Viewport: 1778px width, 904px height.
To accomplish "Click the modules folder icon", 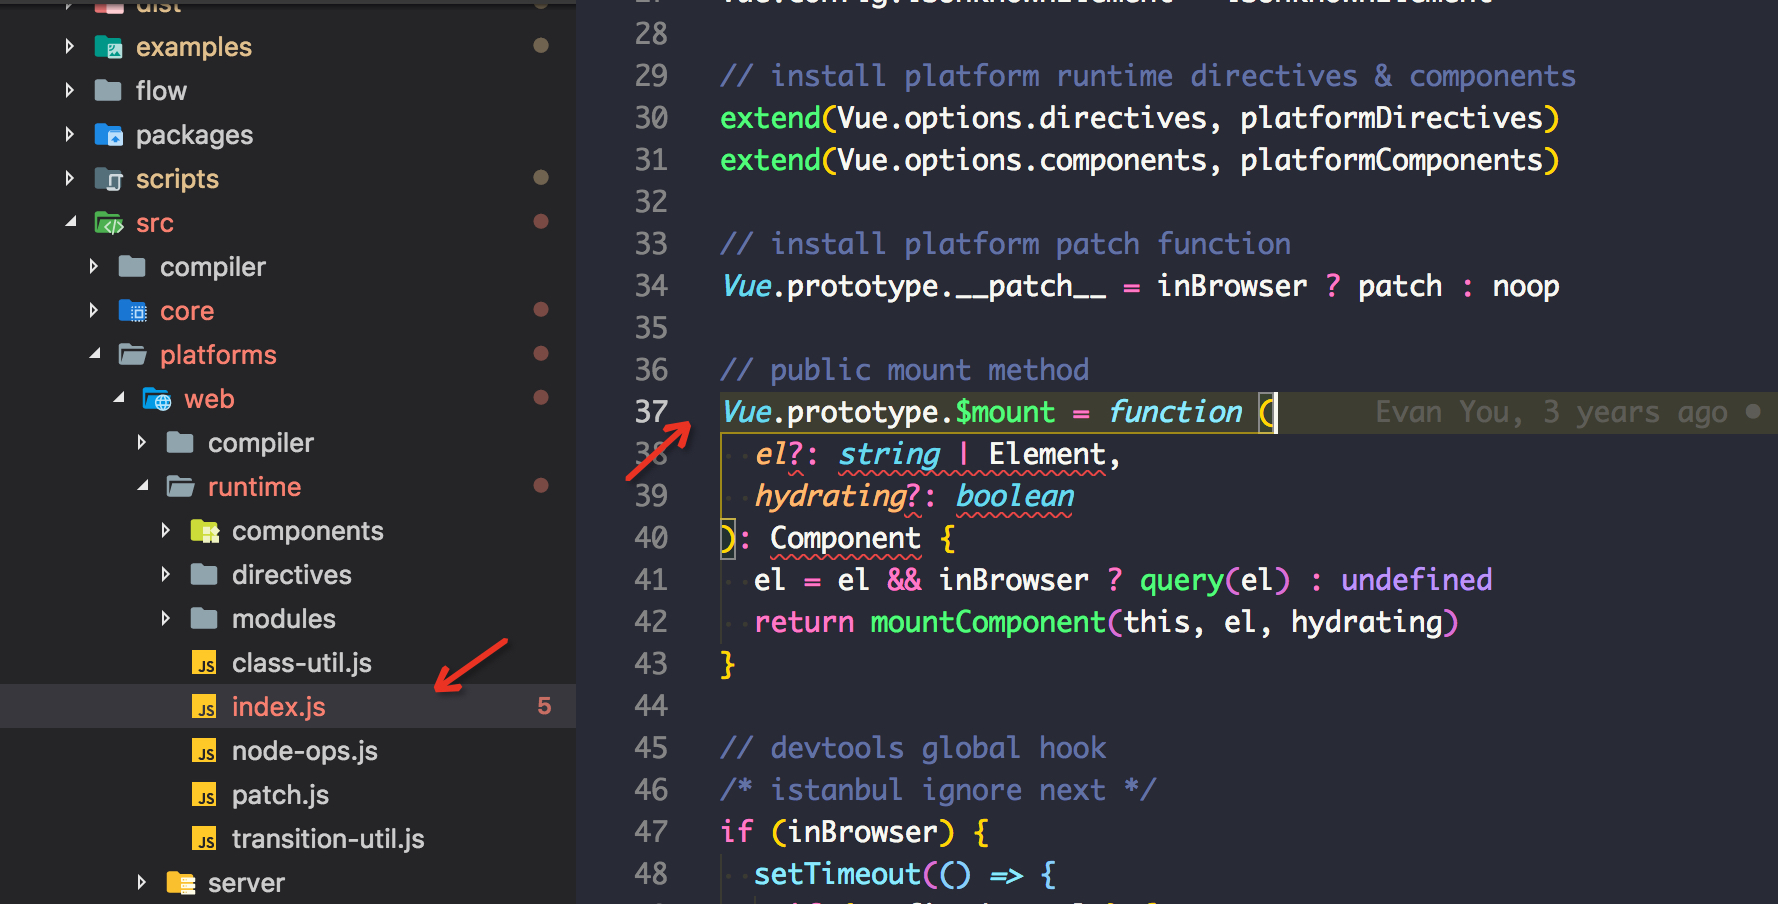I will [x=204, y=618].
